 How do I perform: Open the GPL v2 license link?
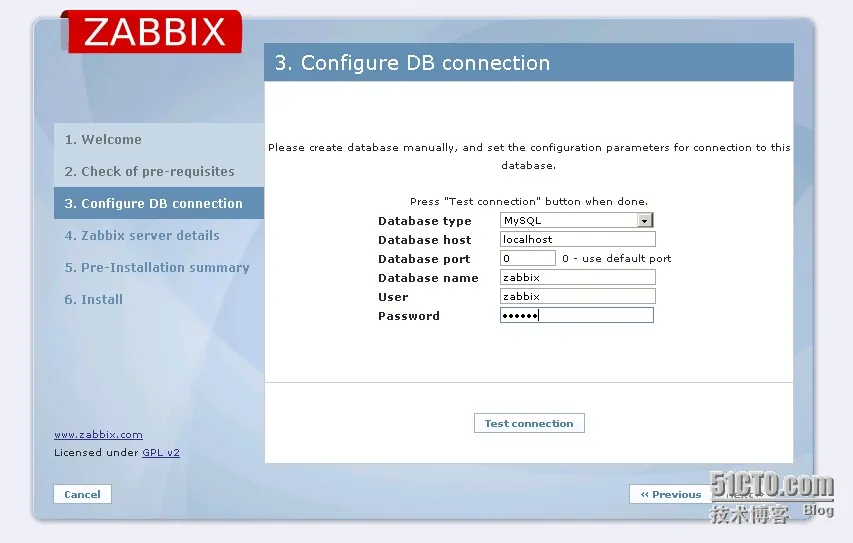(x=161, y=453)
